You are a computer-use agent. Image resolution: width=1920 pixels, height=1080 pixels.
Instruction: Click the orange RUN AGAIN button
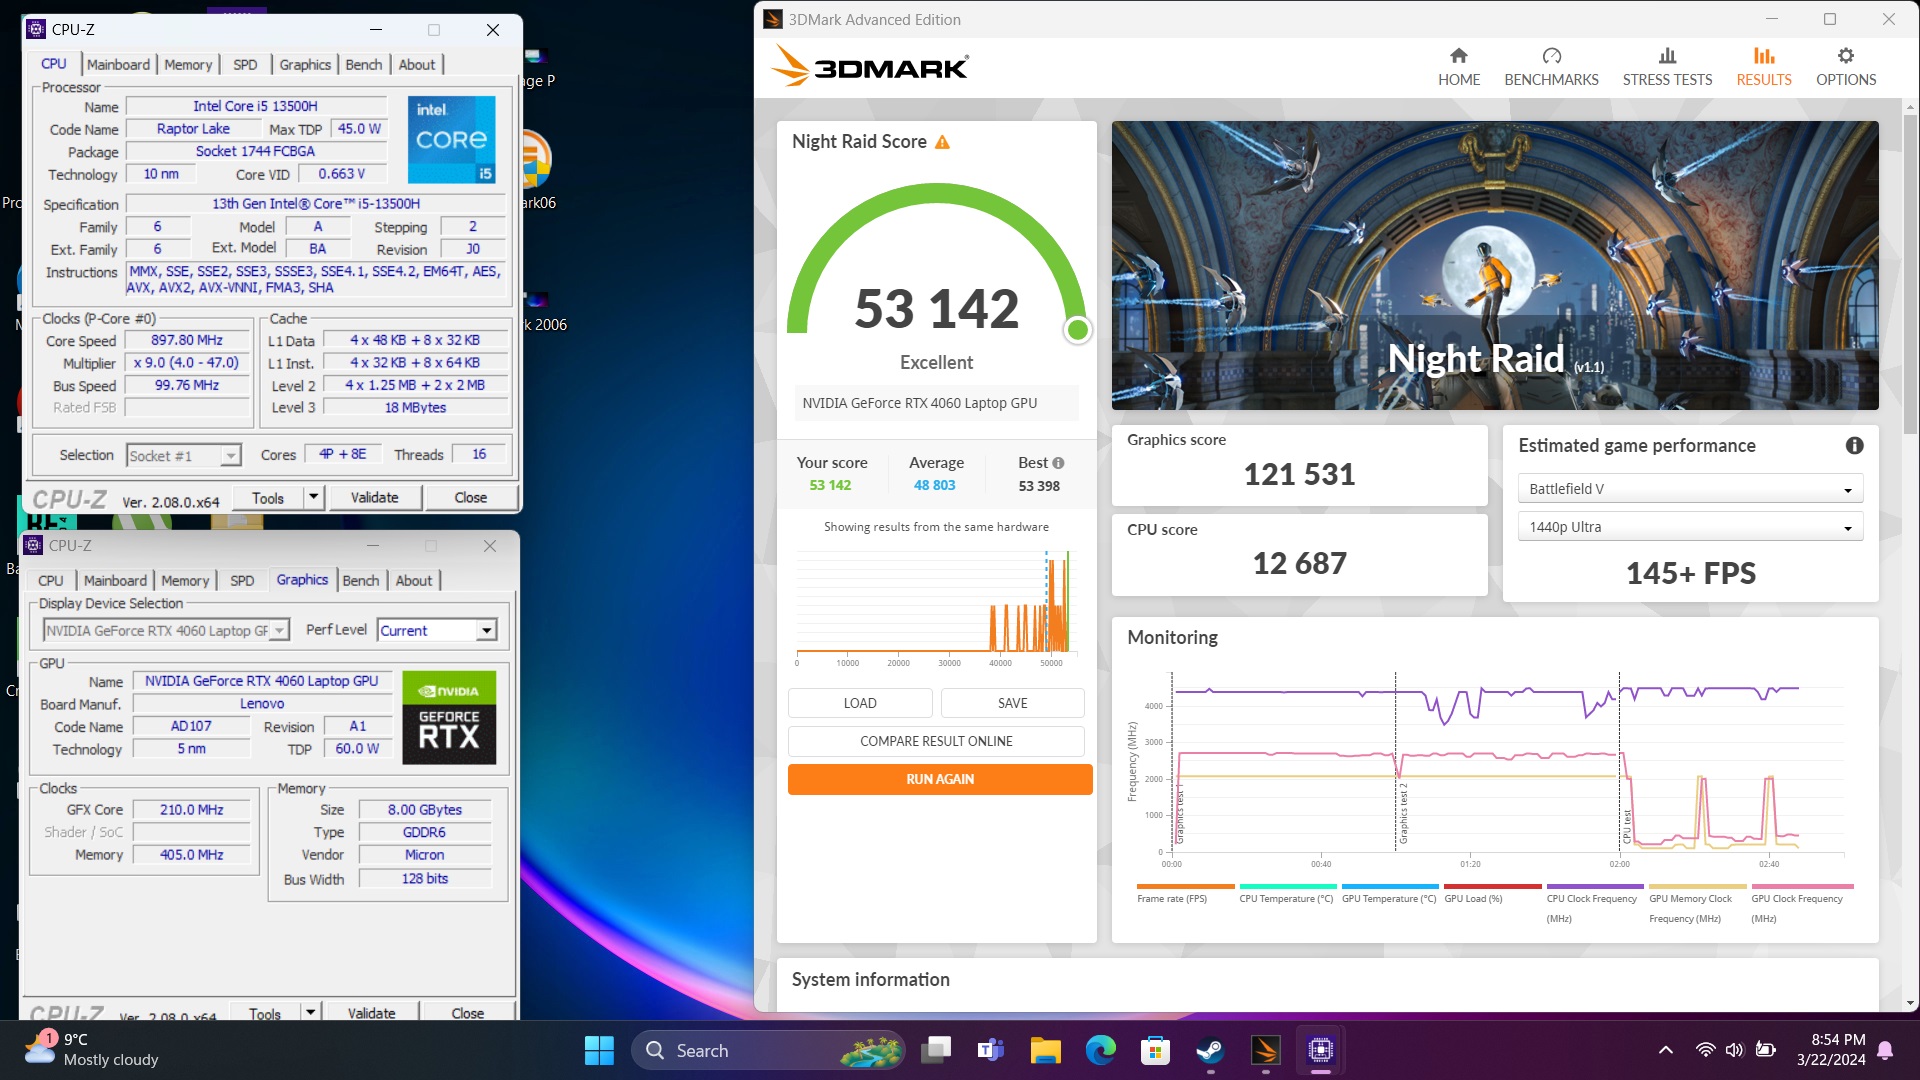940,779
